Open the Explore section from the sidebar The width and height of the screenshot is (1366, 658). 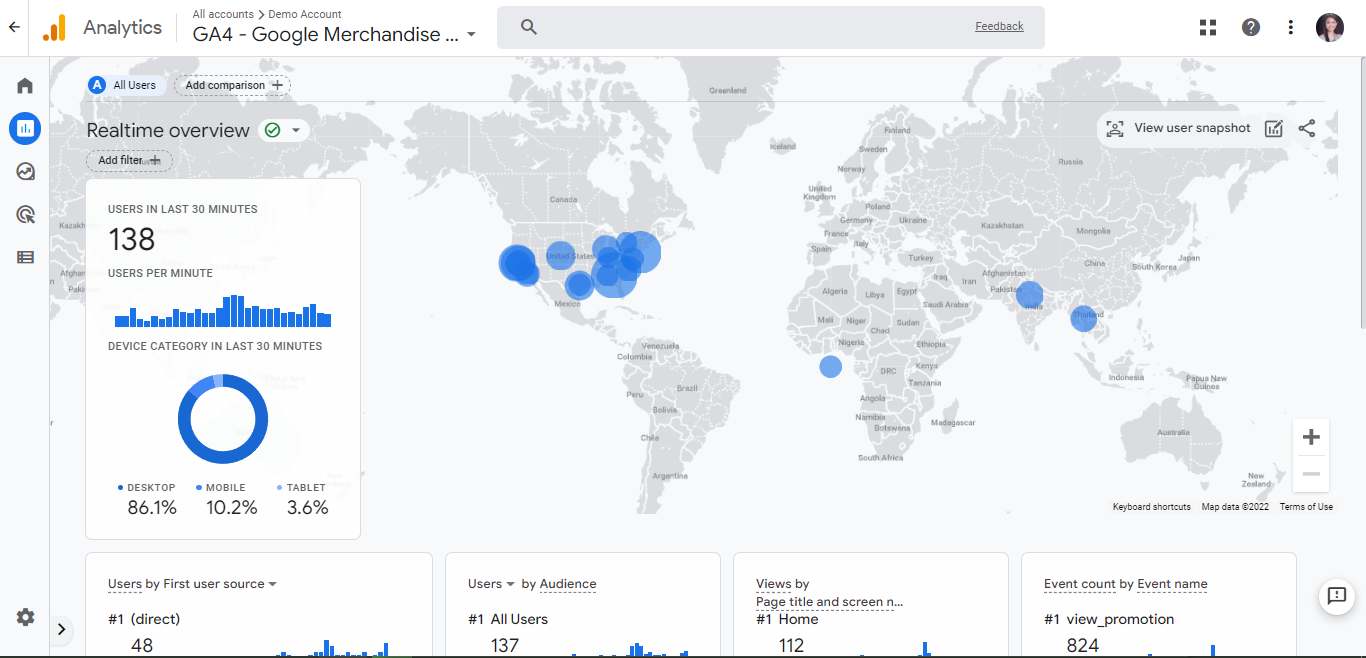click(24, 171)
